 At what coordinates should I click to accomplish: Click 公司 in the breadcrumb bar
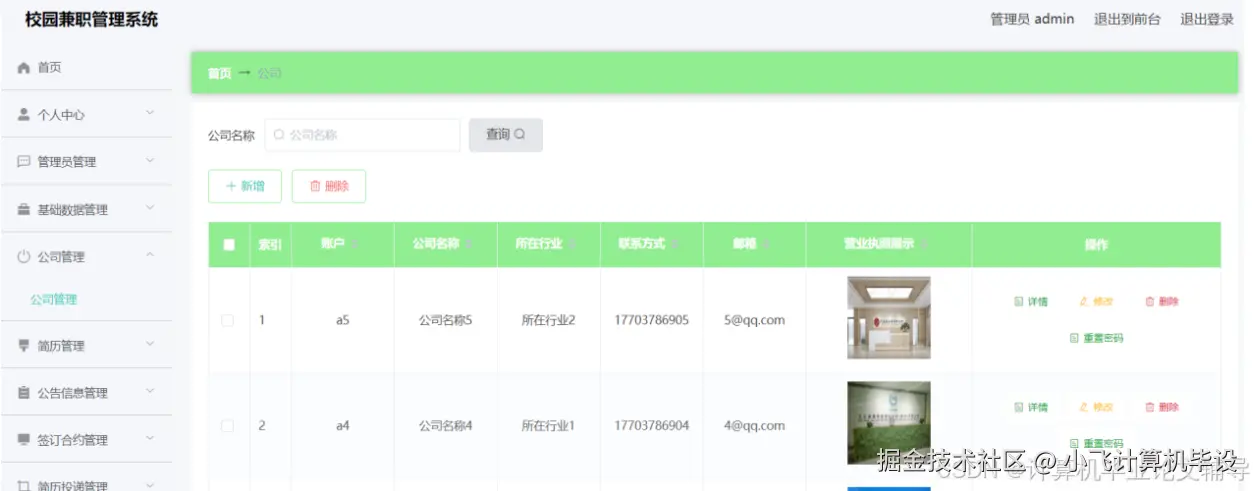click(x=269, y=73)
